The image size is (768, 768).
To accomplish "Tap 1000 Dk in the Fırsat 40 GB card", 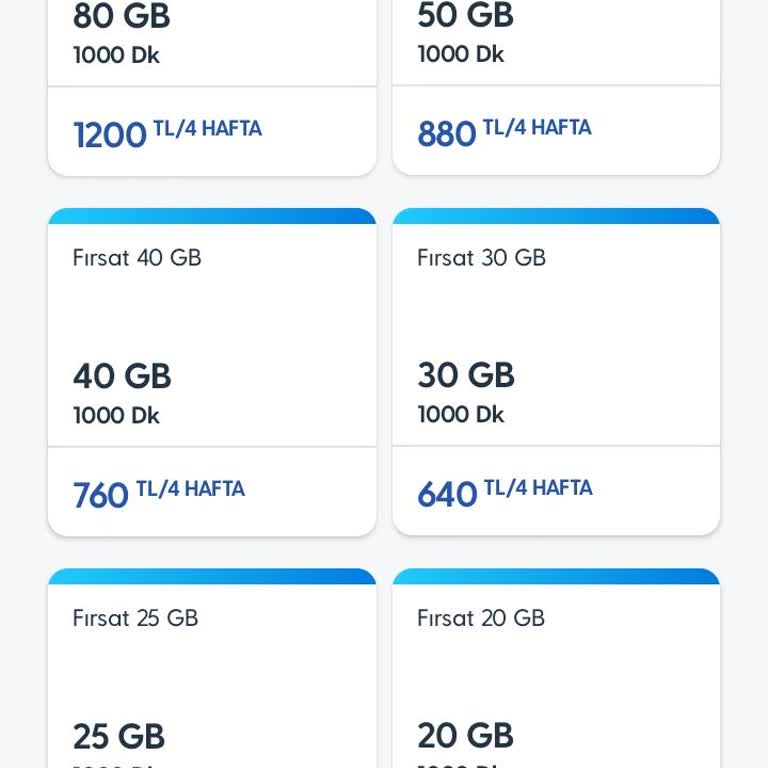I will 116,415.
